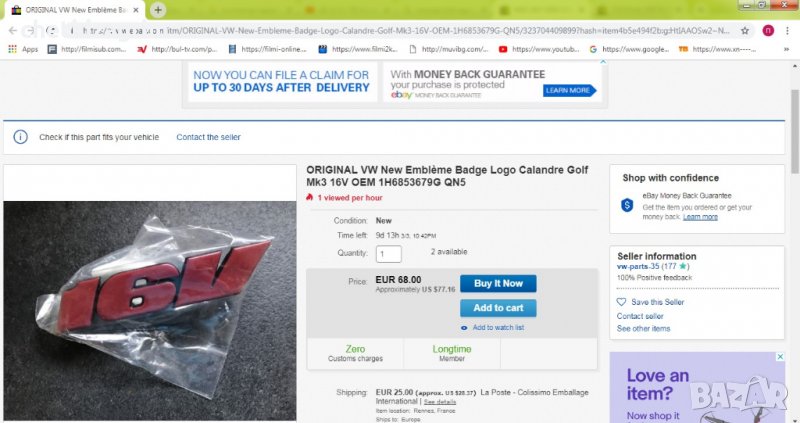Open the filmisub bookmark

pos(88,49)
